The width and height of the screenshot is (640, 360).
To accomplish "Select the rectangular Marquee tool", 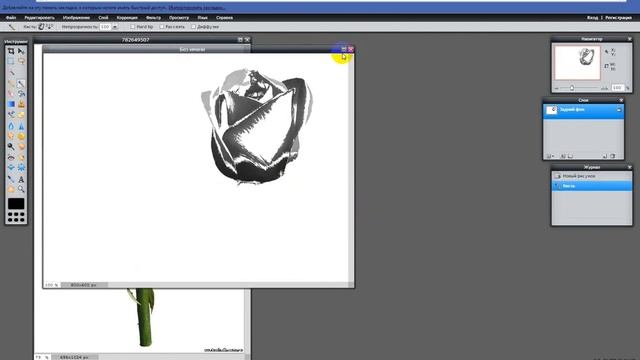I will tap(11, 61).
